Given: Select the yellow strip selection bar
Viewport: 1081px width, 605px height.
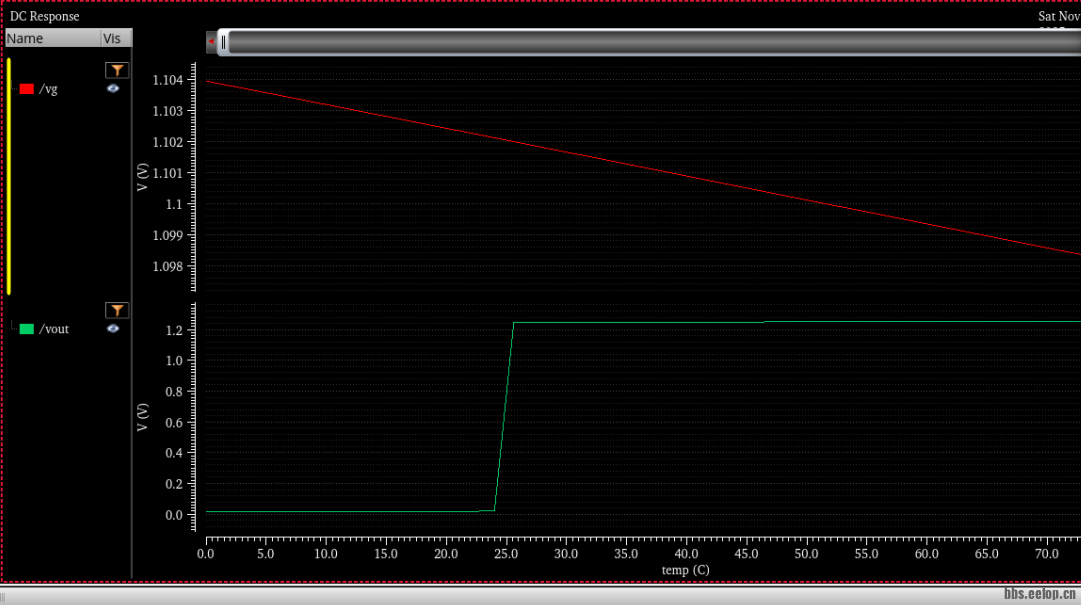Looking at the screenshot, I should pos(9,176).
